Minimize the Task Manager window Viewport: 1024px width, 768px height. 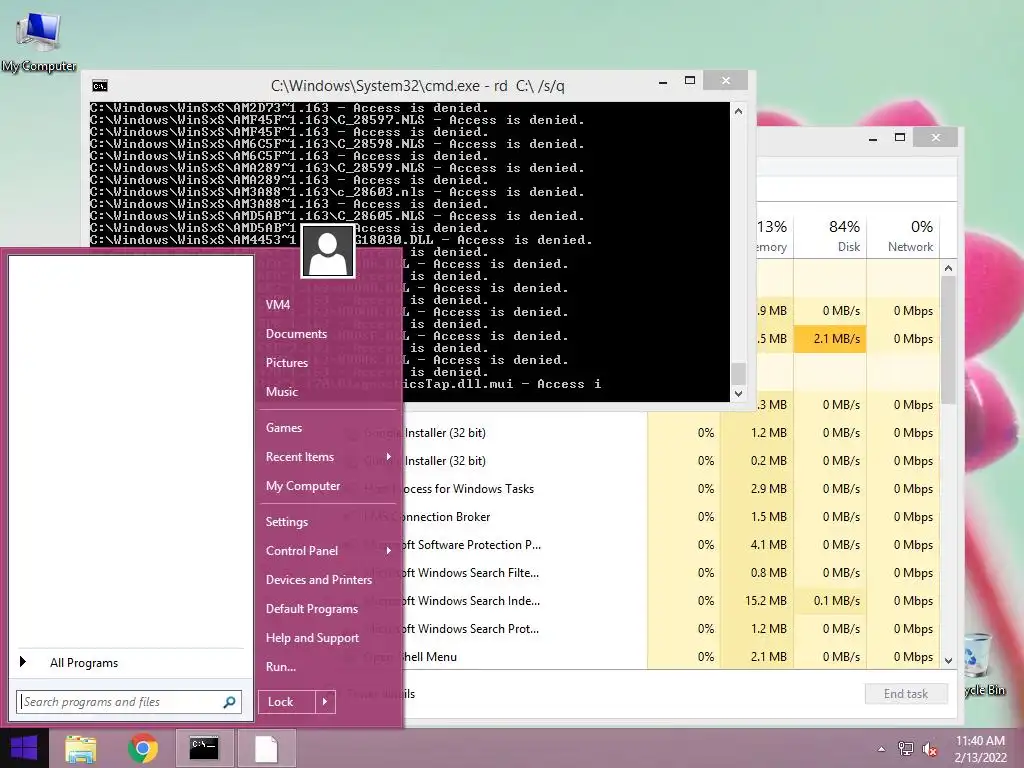pyautogui.click(x=873, y=138)
